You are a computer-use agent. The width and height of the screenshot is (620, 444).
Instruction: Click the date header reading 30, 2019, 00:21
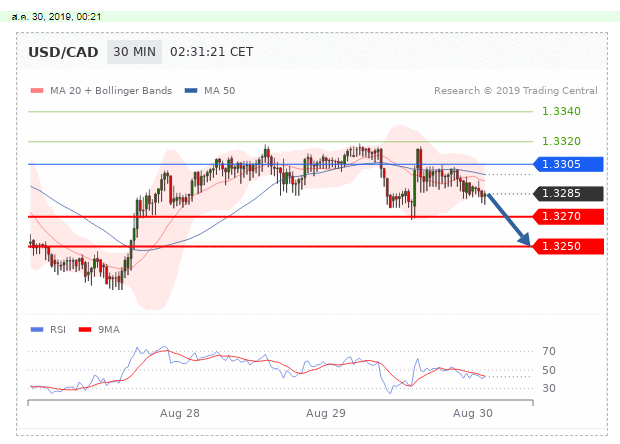pyautogui.click(x=57, y=17)
